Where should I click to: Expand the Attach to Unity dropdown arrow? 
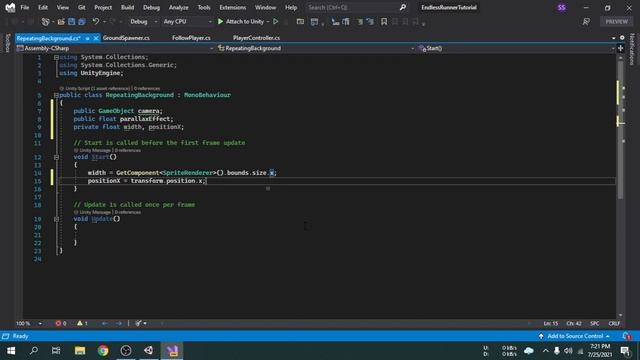tap(268, 21)
